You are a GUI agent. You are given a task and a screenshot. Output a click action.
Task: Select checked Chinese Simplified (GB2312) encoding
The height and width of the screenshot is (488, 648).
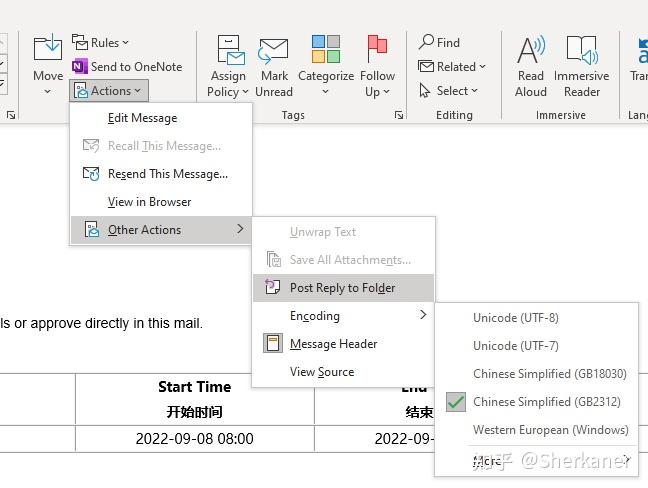point(536,402)
